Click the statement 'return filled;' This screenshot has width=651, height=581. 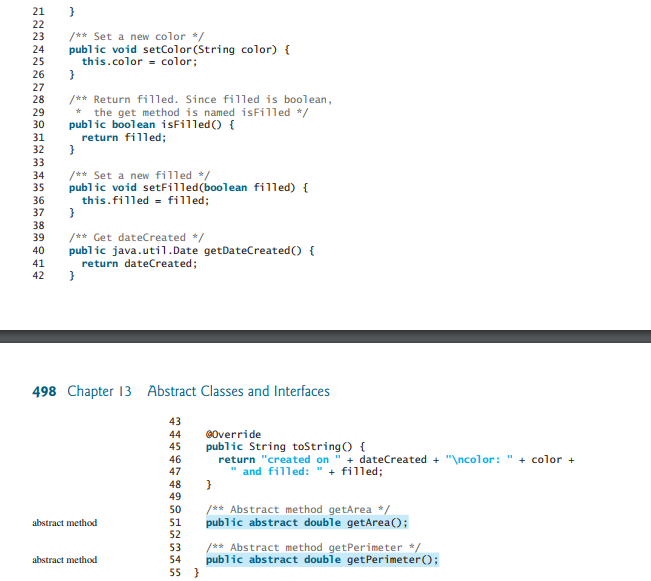(x=124, y=137)
